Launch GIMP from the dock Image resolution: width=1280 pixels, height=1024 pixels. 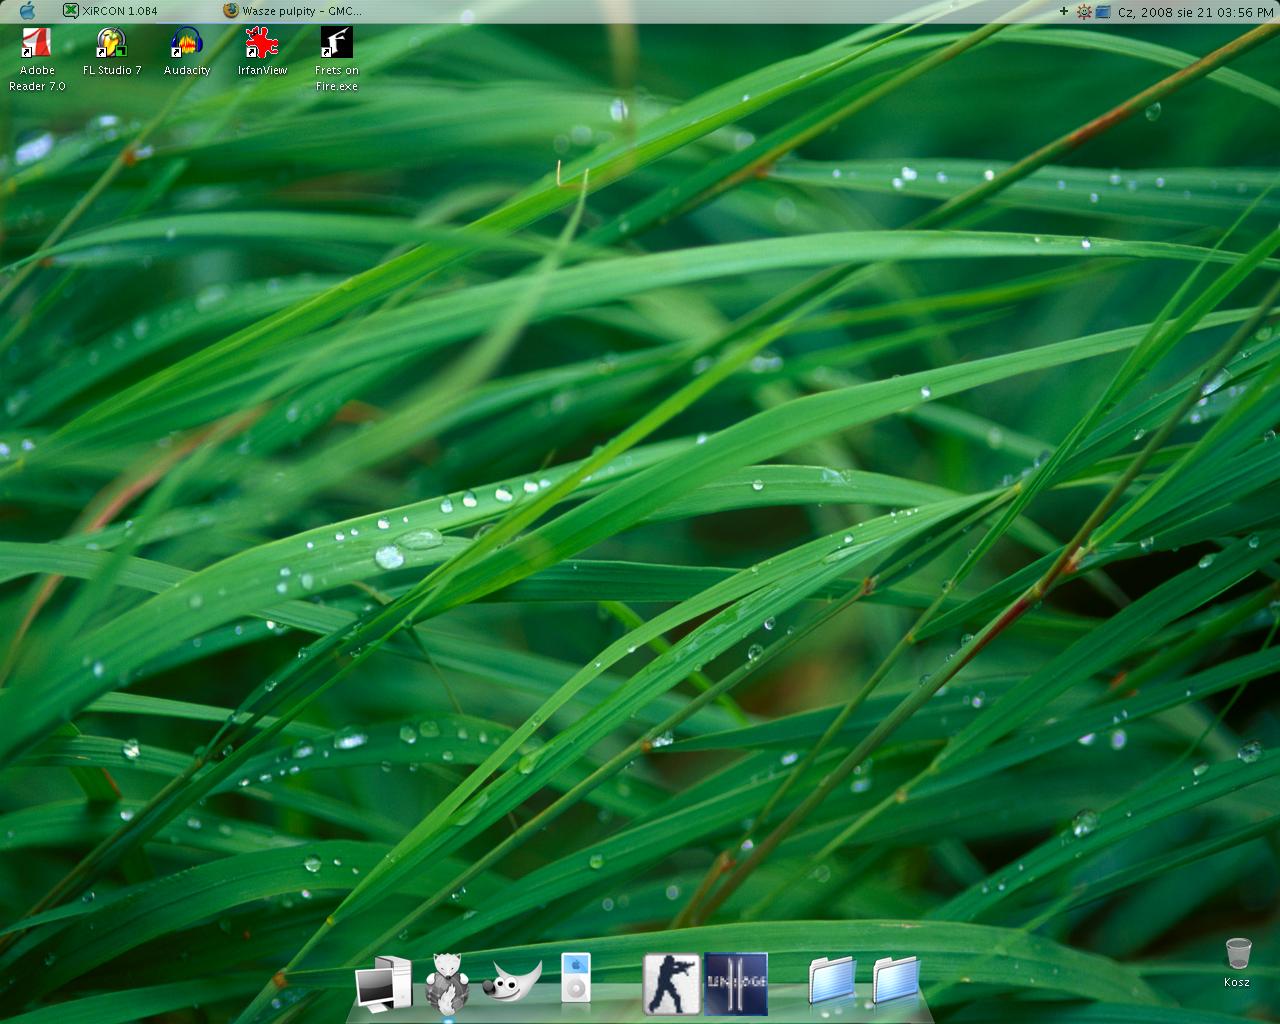(x=512, y=980)
